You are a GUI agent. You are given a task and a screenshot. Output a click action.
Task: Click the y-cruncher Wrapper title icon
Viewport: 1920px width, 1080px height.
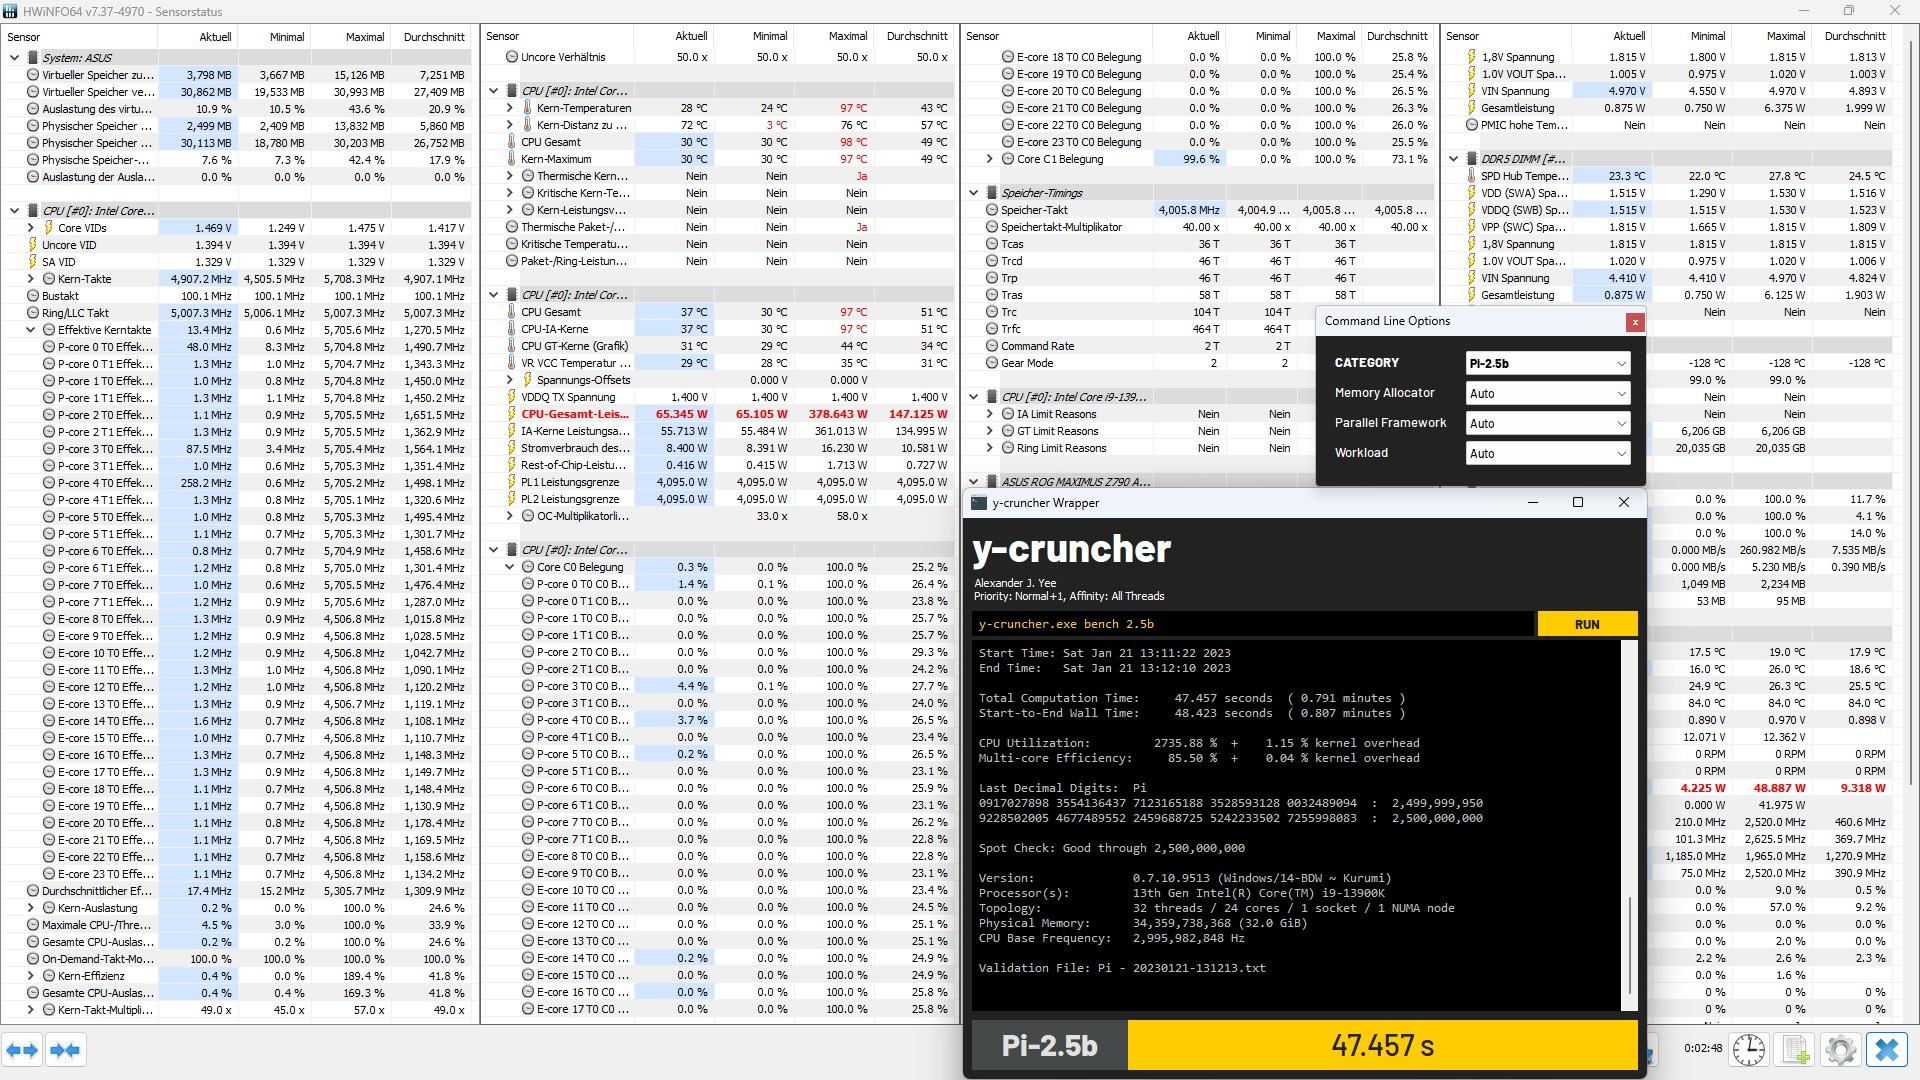point(979,503)
